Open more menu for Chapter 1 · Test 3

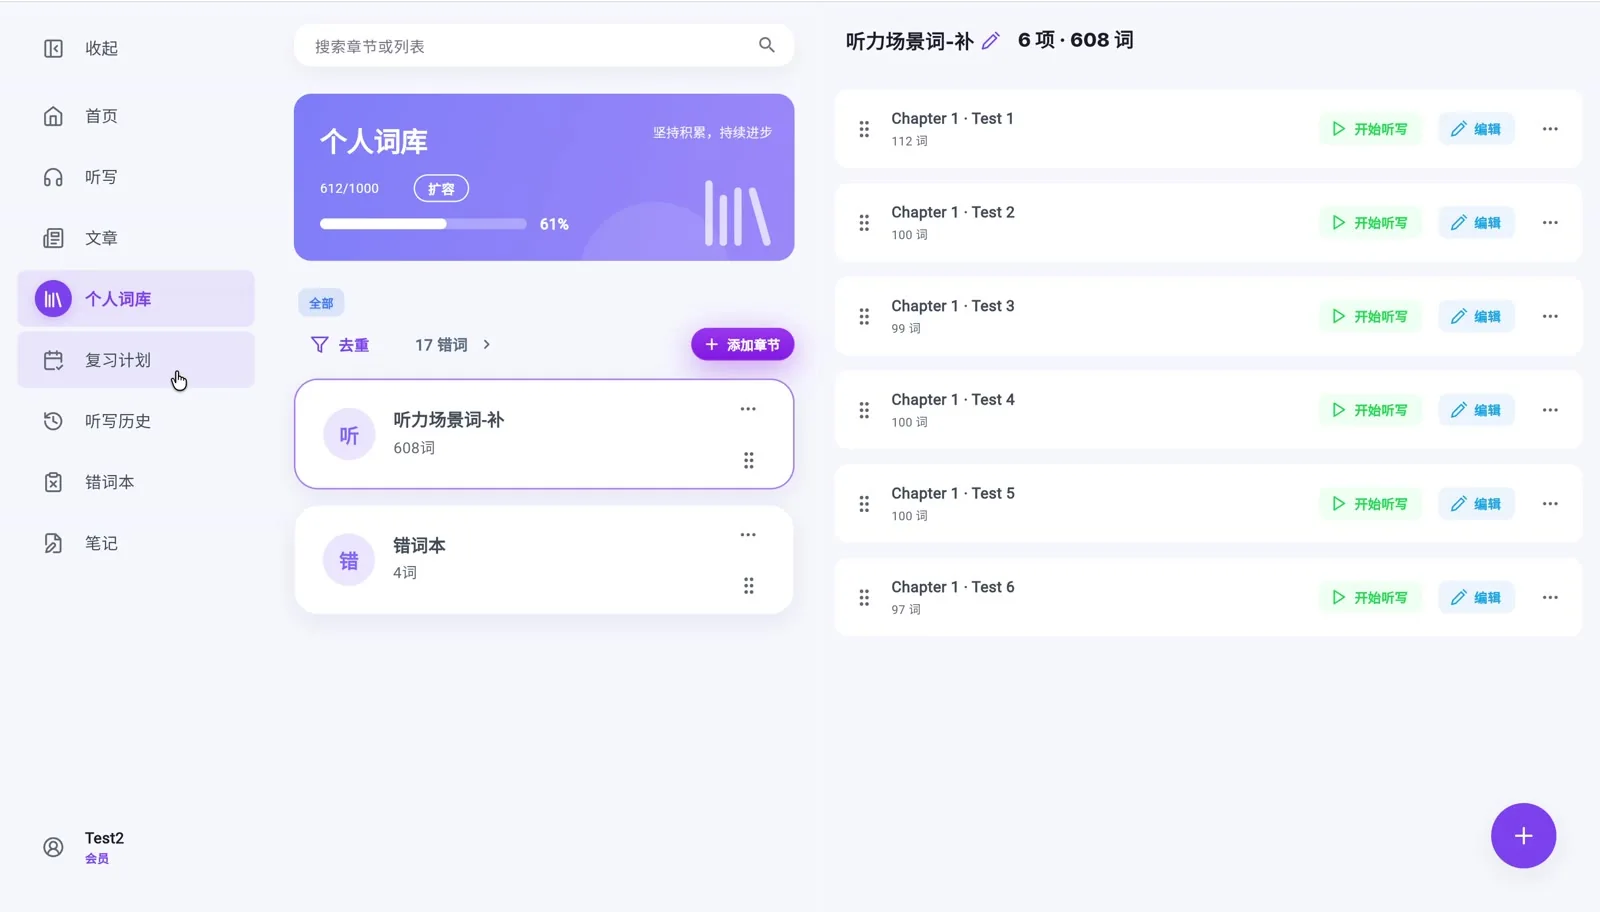tap(1550, 316)
